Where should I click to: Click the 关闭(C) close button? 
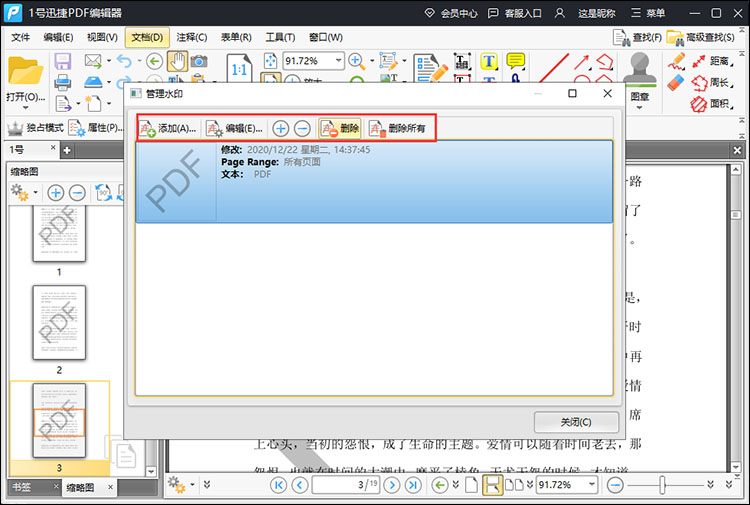point(576,422)
